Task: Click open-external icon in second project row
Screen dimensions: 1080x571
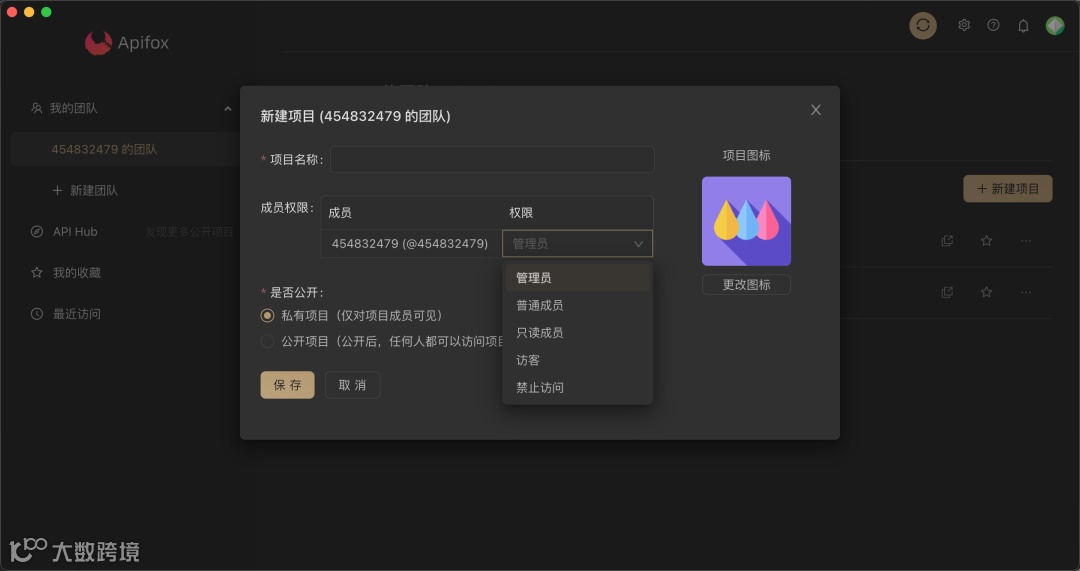Action: [947, 293]
